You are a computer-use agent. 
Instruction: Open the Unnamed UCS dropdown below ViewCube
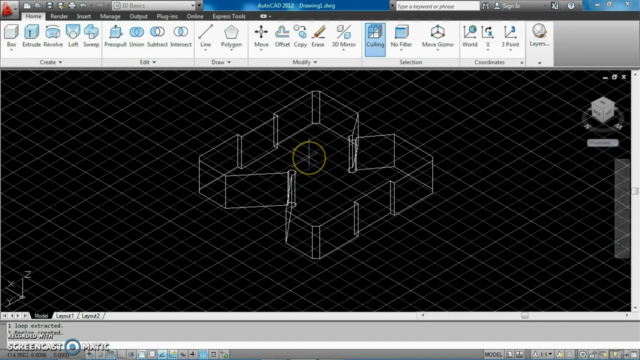coord(603,143)
